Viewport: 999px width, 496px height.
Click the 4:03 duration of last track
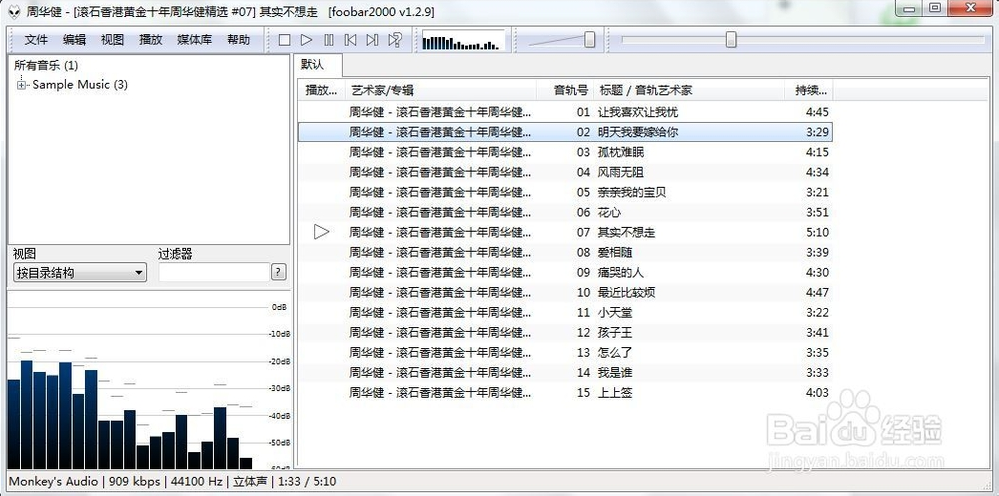(x=817, y=393)
